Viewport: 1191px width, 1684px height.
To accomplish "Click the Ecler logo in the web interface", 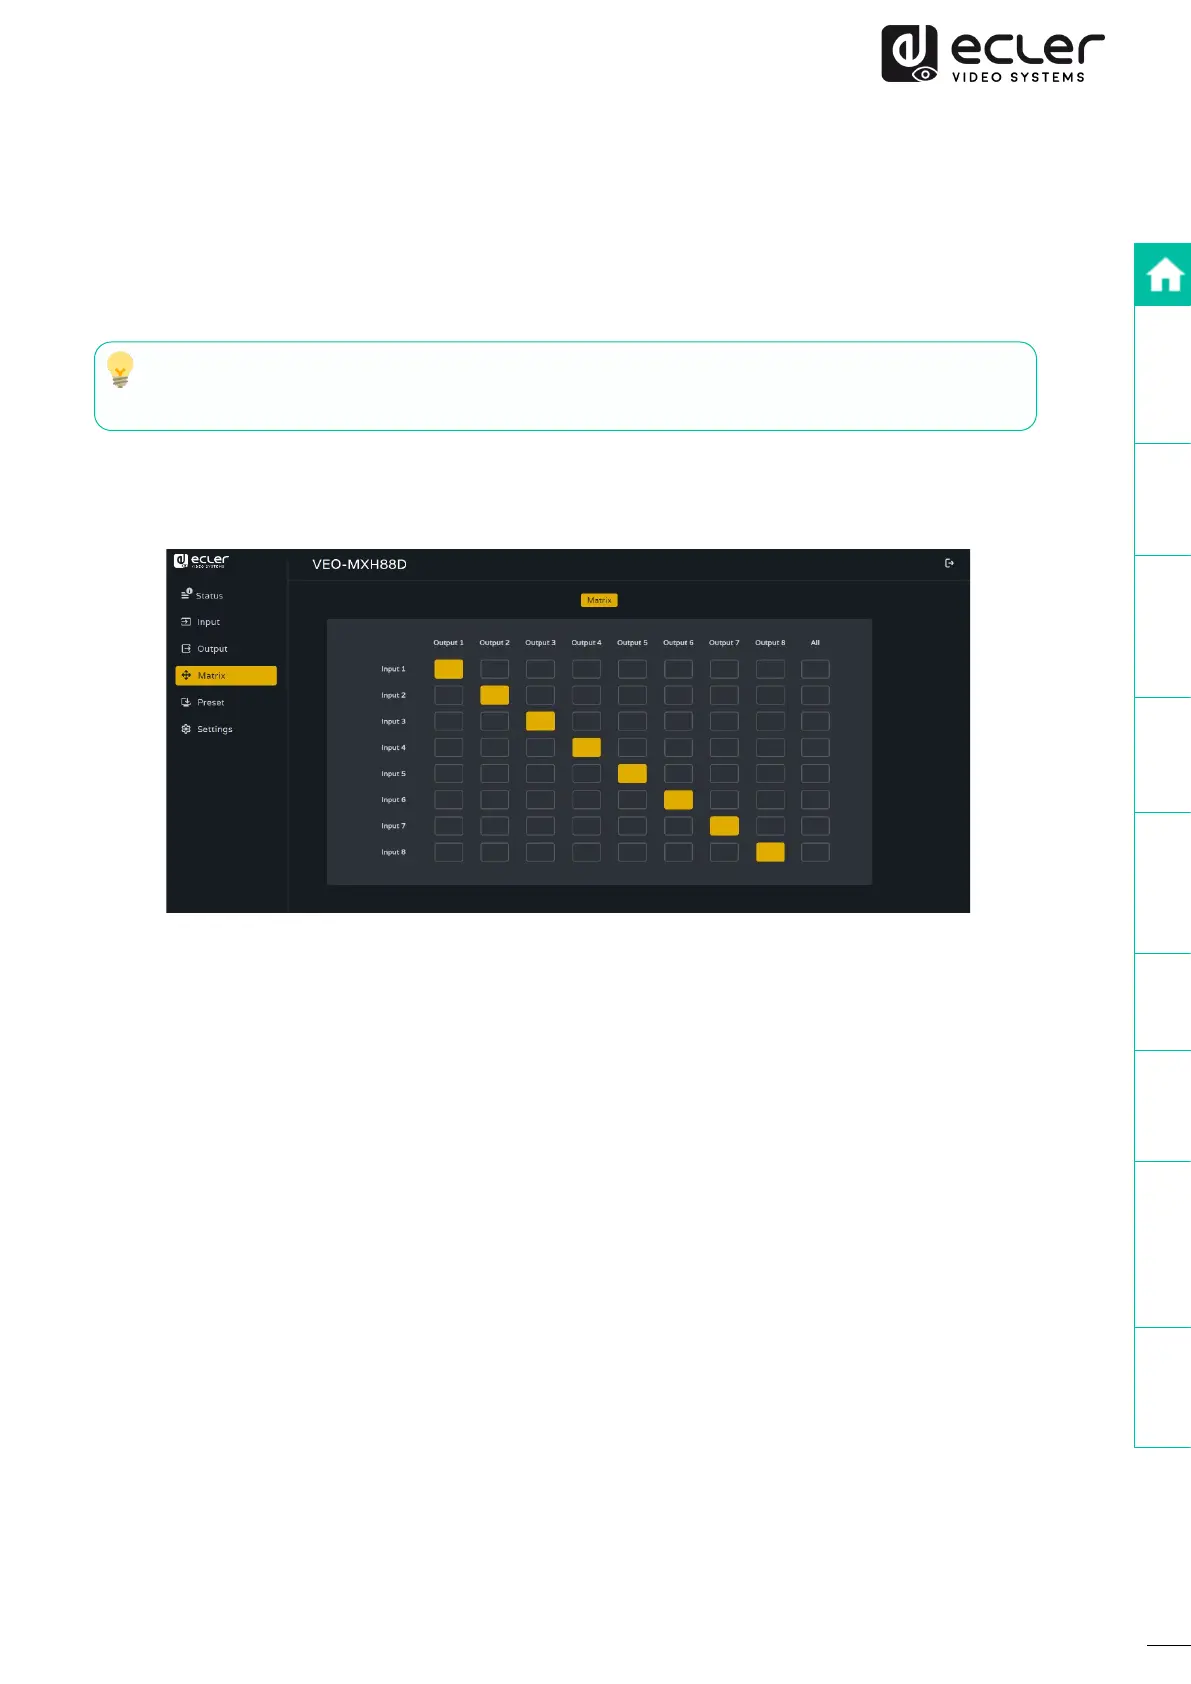I will point(201,561).
